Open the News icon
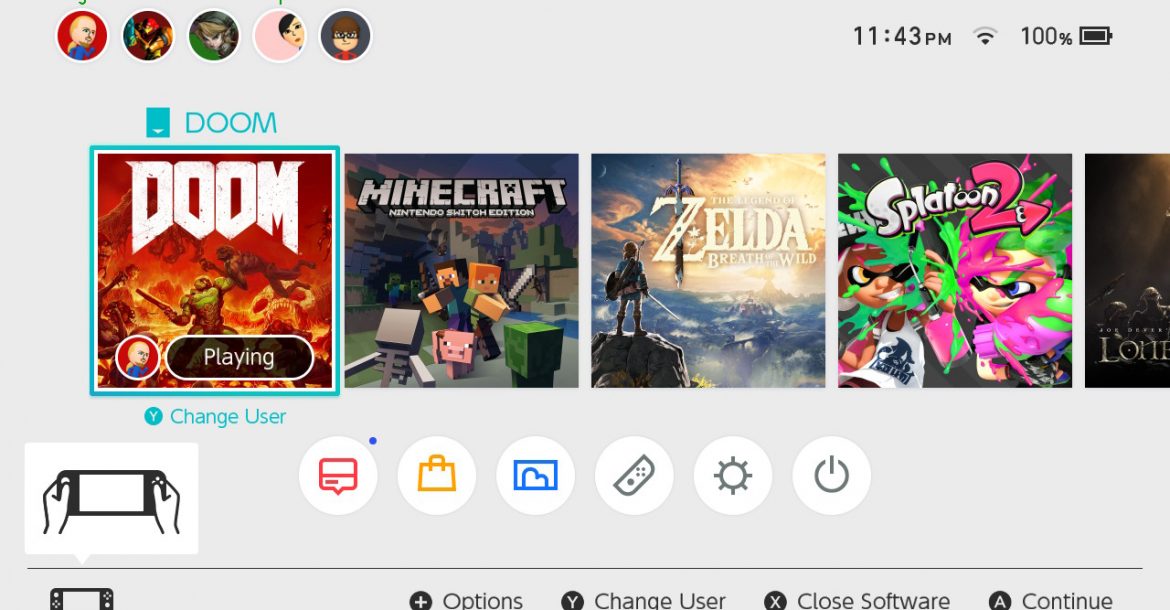Screen dimensions: 1170x610 pos(338,476)
